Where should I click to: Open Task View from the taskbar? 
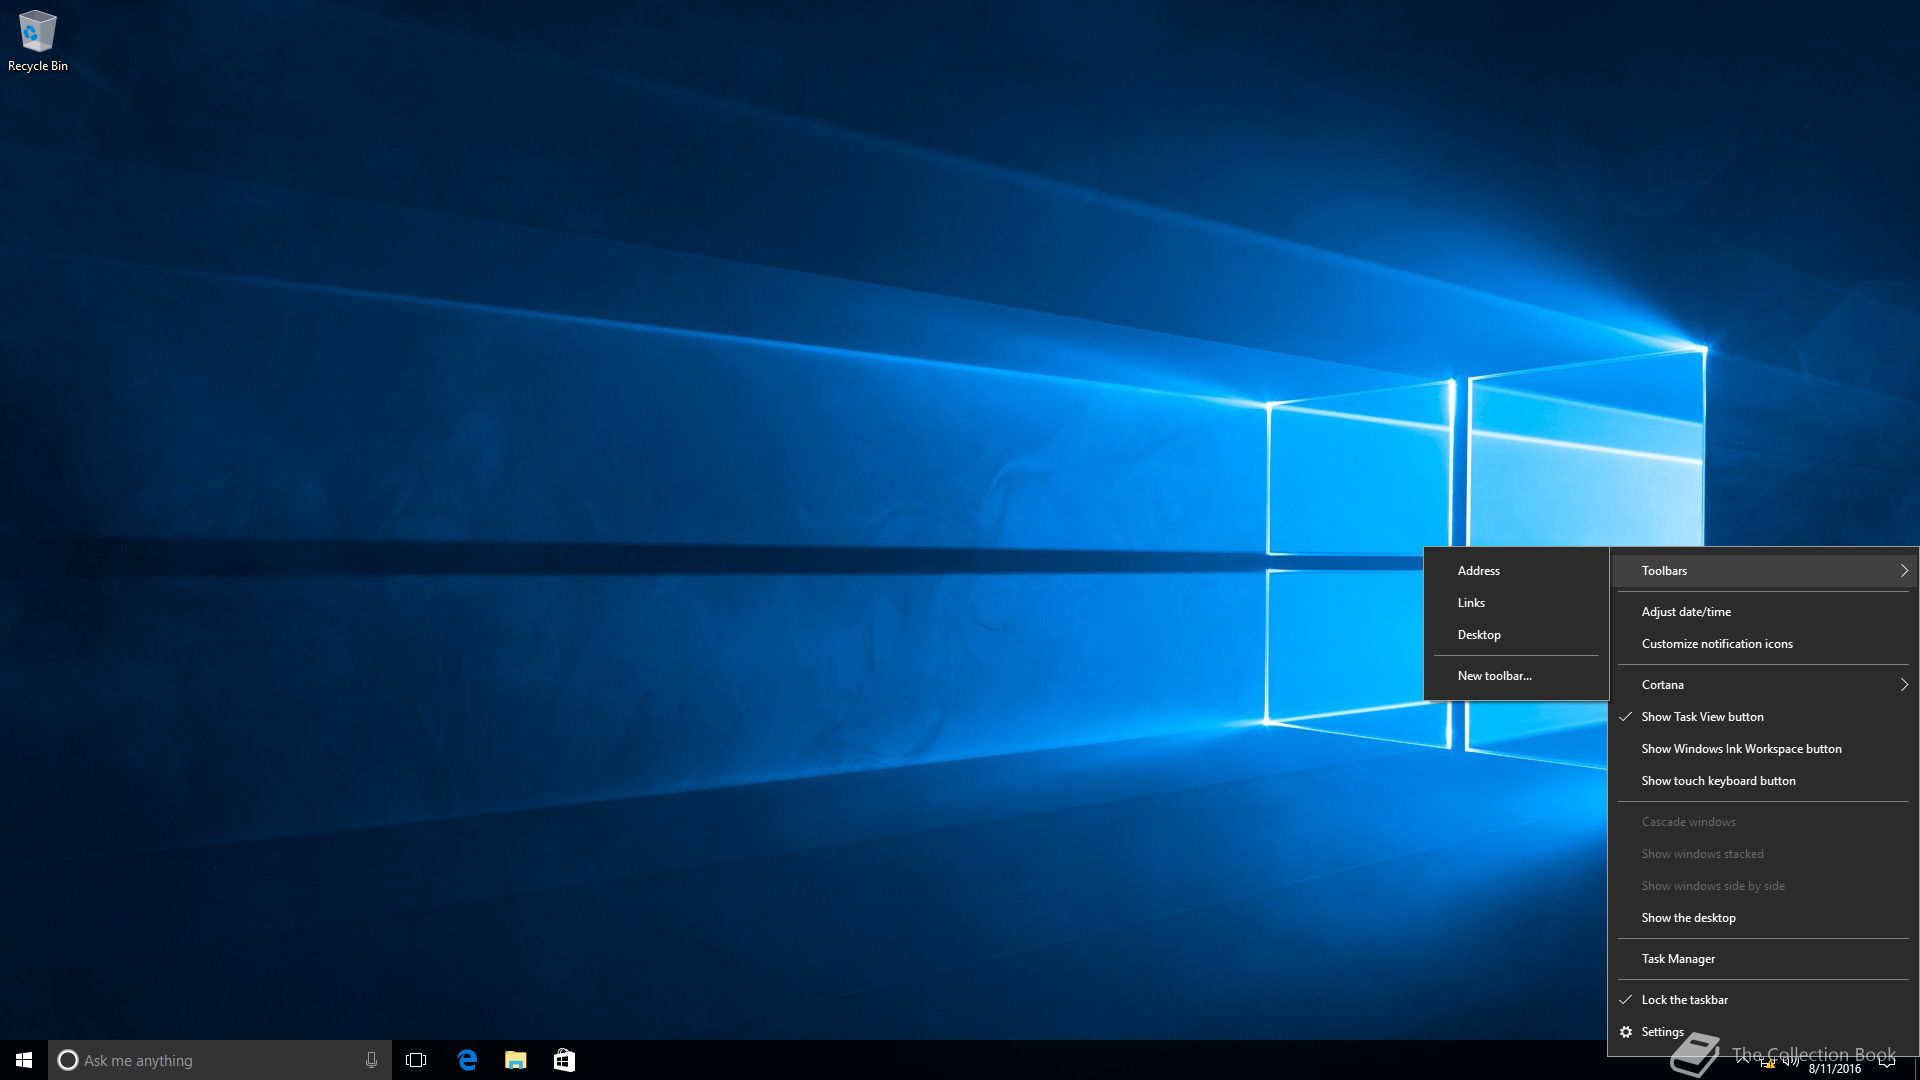pos(416,1060)
